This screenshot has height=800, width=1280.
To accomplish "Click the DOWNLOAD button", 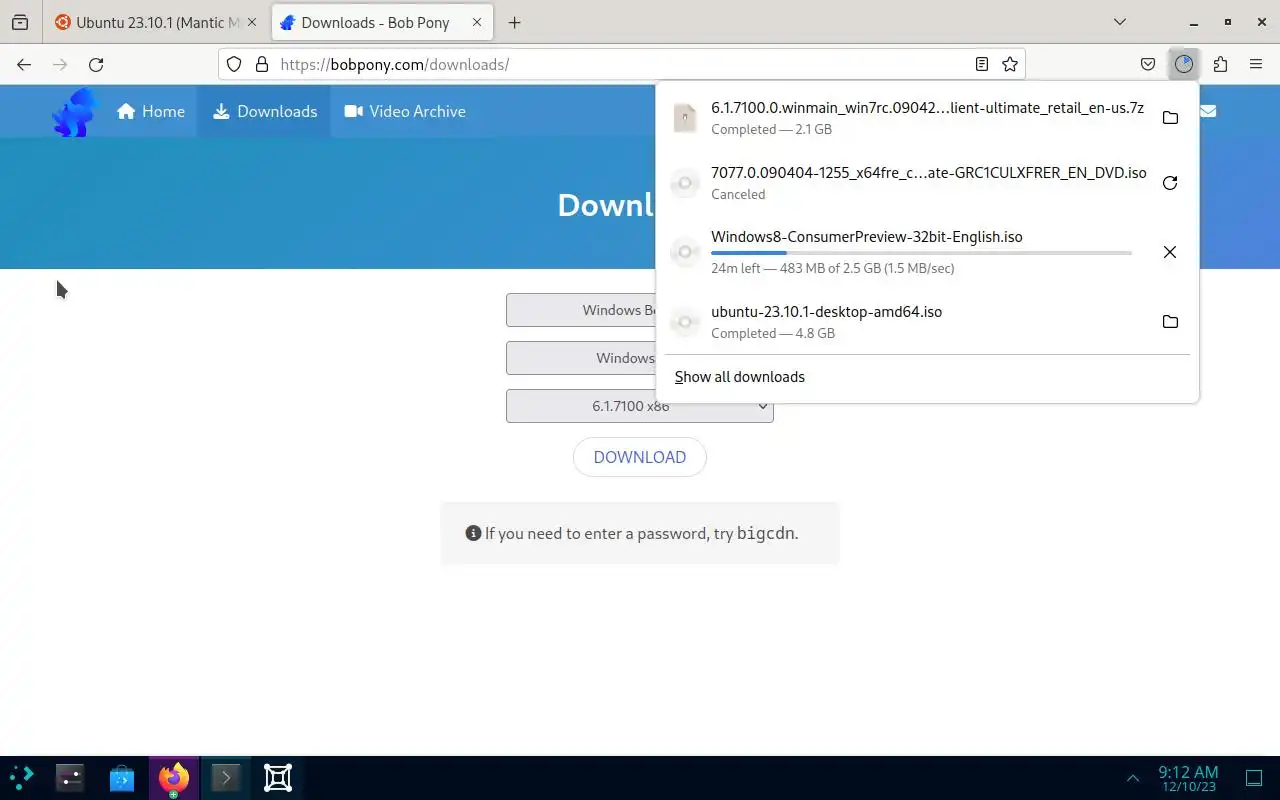I will coord(640,457).
